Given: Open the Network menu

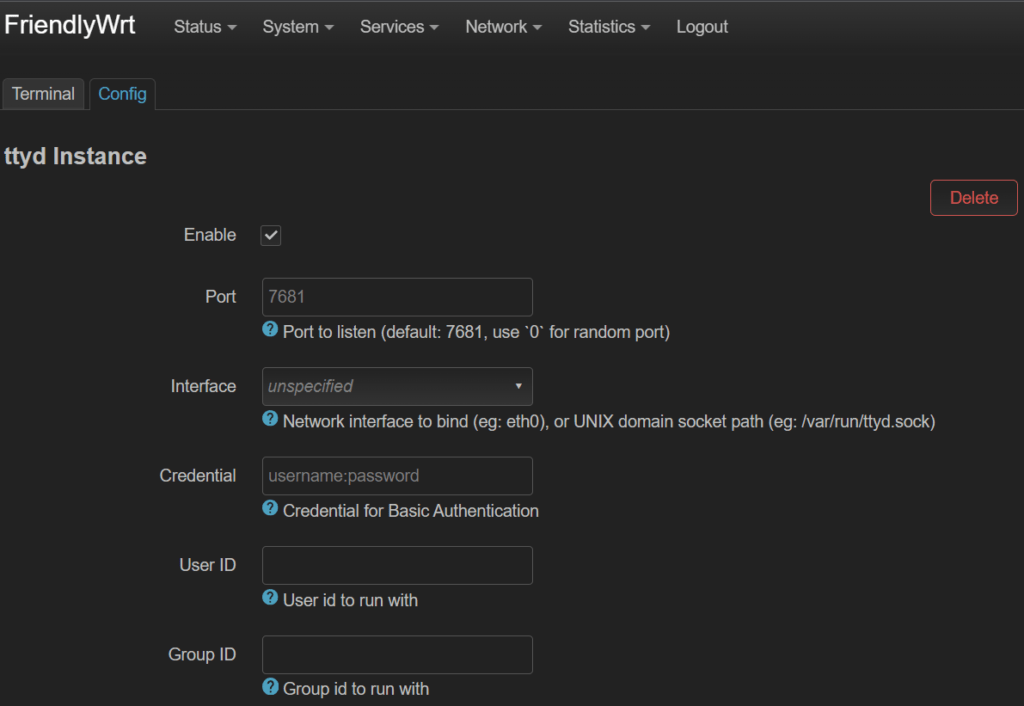Looking at the screenshot, I should (503, 27).
